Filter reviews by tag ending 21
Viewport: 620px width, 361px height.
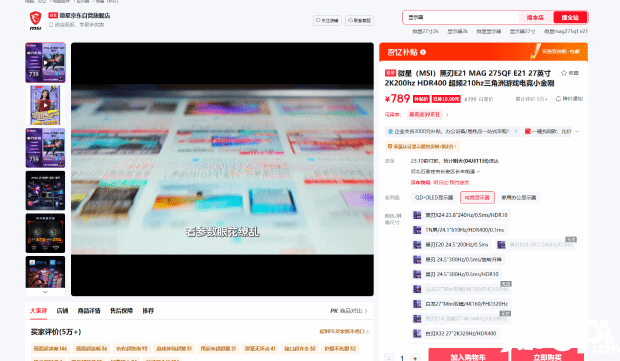pos(218,348)
